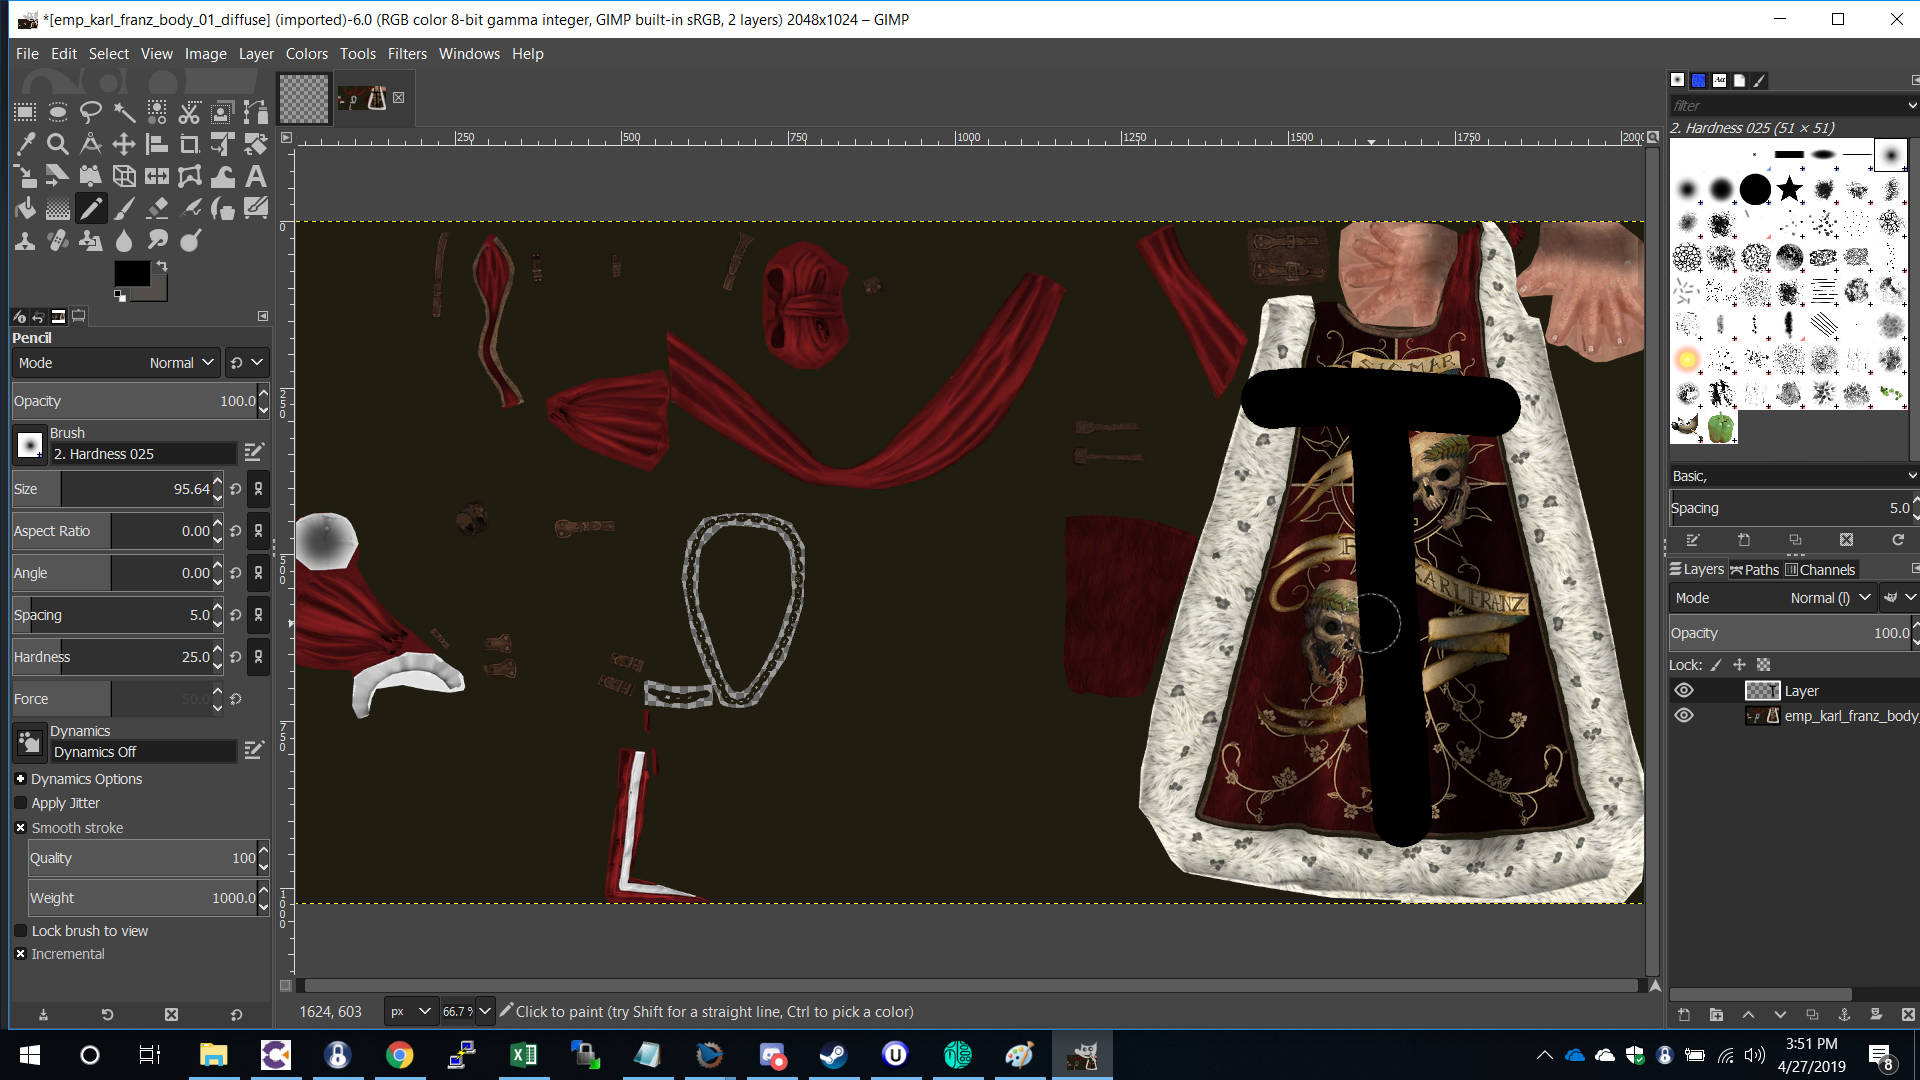Select the large star brush thumbnail
Image resolution: width=1920 pixels, height=1080 pixels.
pos(1789,189)
